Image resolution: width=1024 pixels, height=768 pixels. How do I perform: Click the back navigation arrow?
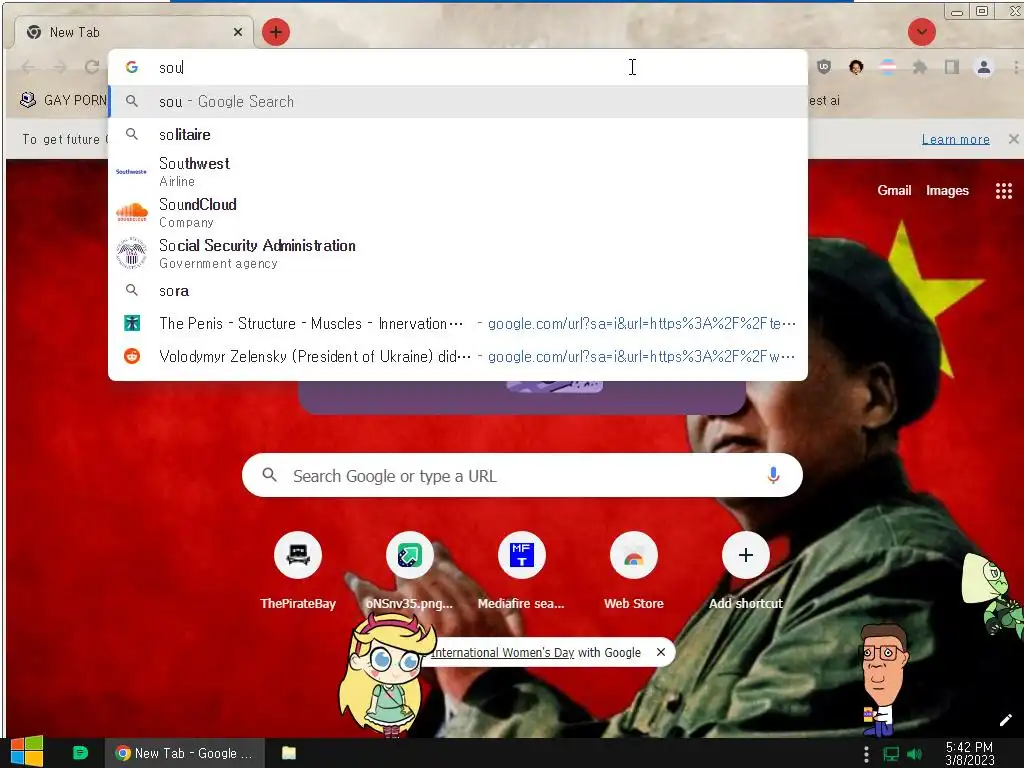click(x=28, y=67)
